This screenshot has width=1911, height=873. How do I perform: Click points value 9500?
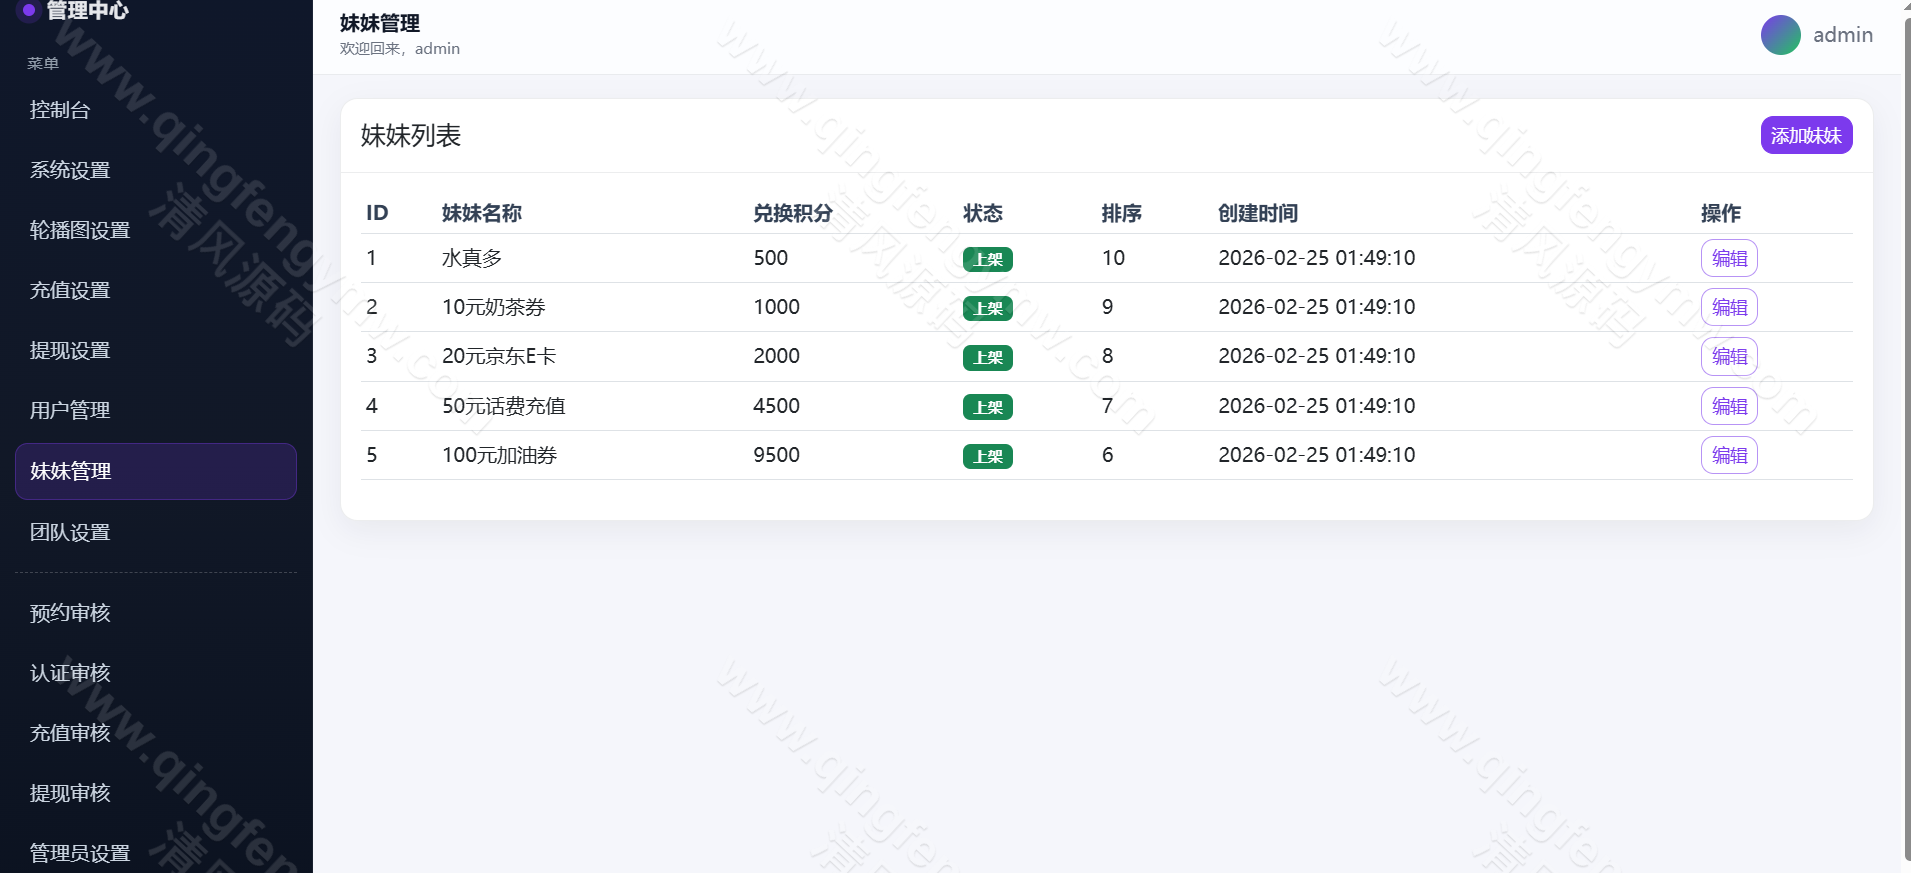click(777, 455)
